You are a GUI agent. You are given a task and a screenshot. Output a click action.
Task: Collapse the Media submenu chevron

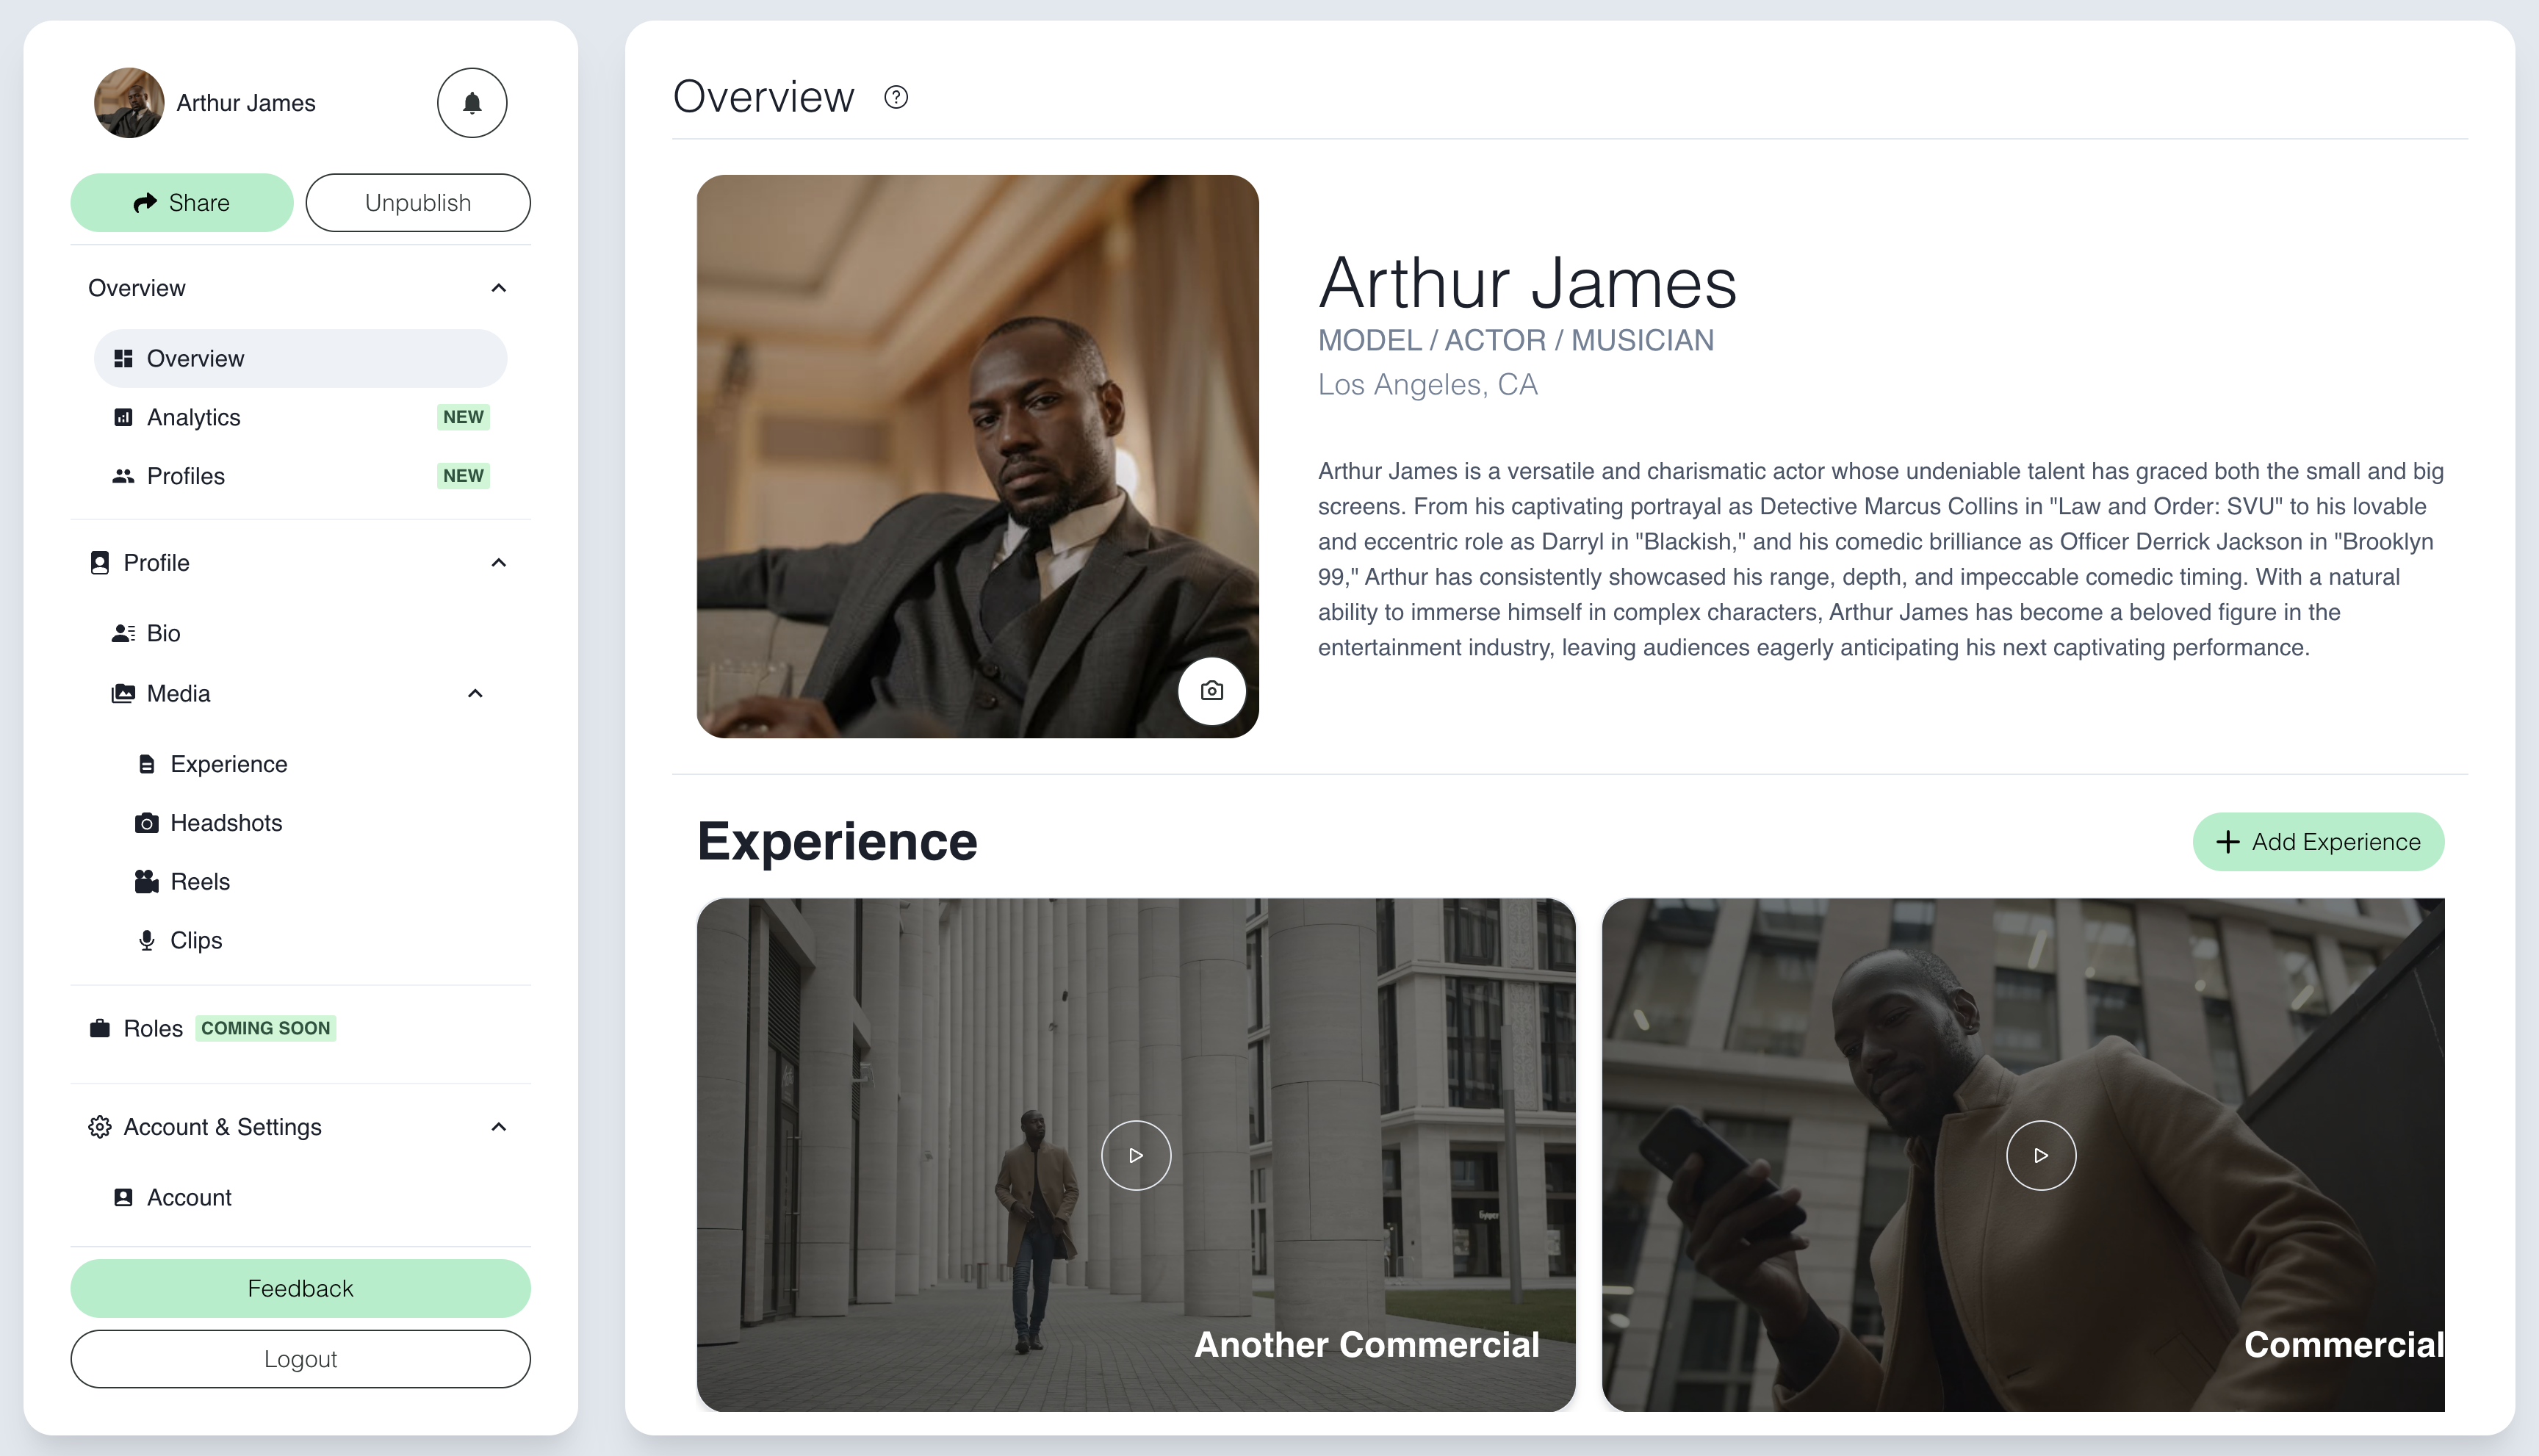[475, 694]
